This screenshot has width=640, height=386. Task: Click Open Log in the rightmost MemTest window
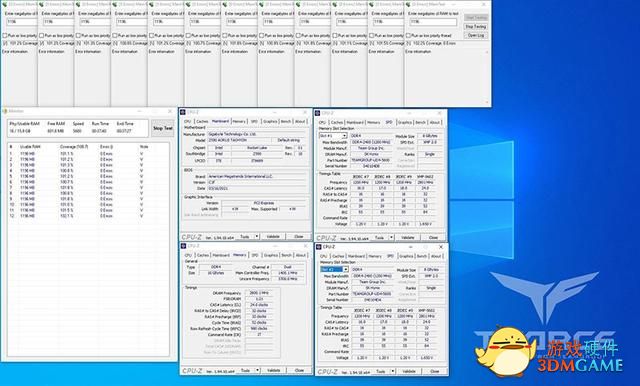point(476,35)
